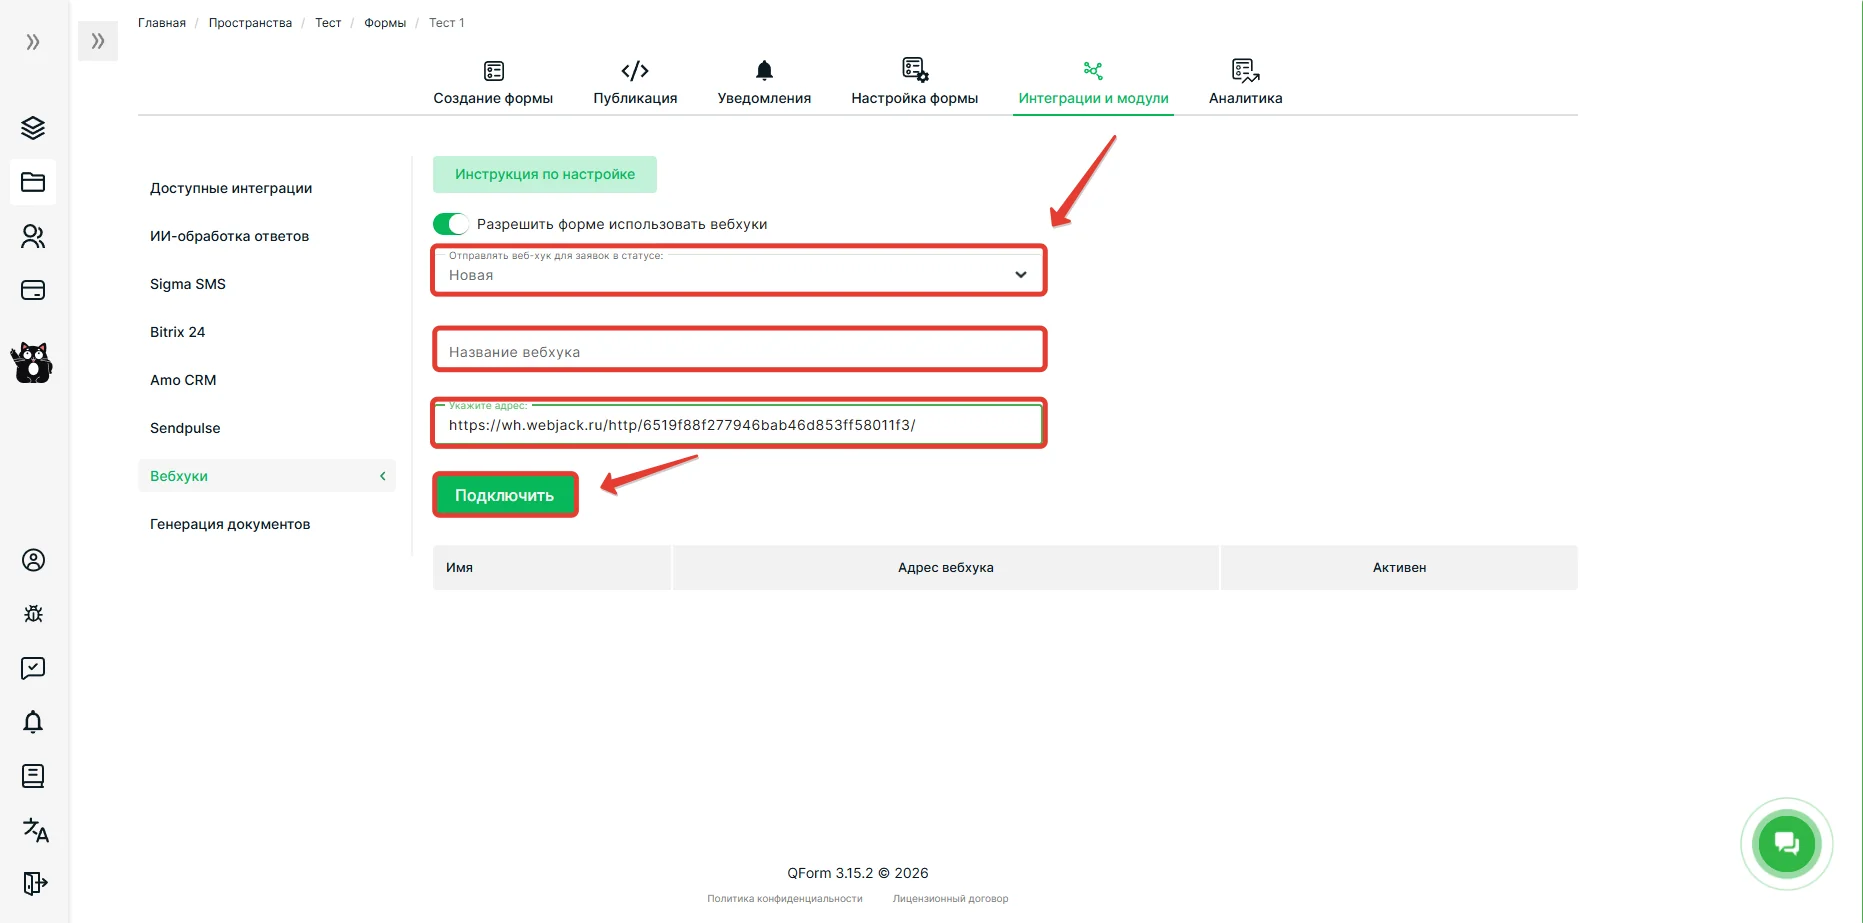Open the layers stack sidebar icon
The image size is (1863, 923).
click(33, 128)
